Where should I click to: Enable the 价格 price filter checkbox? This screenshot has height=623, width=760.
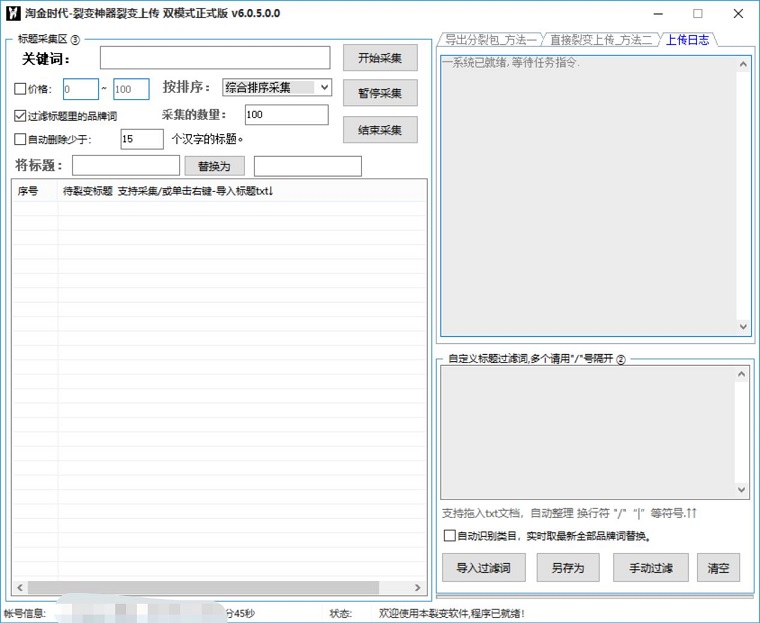(x=20, y=89)
